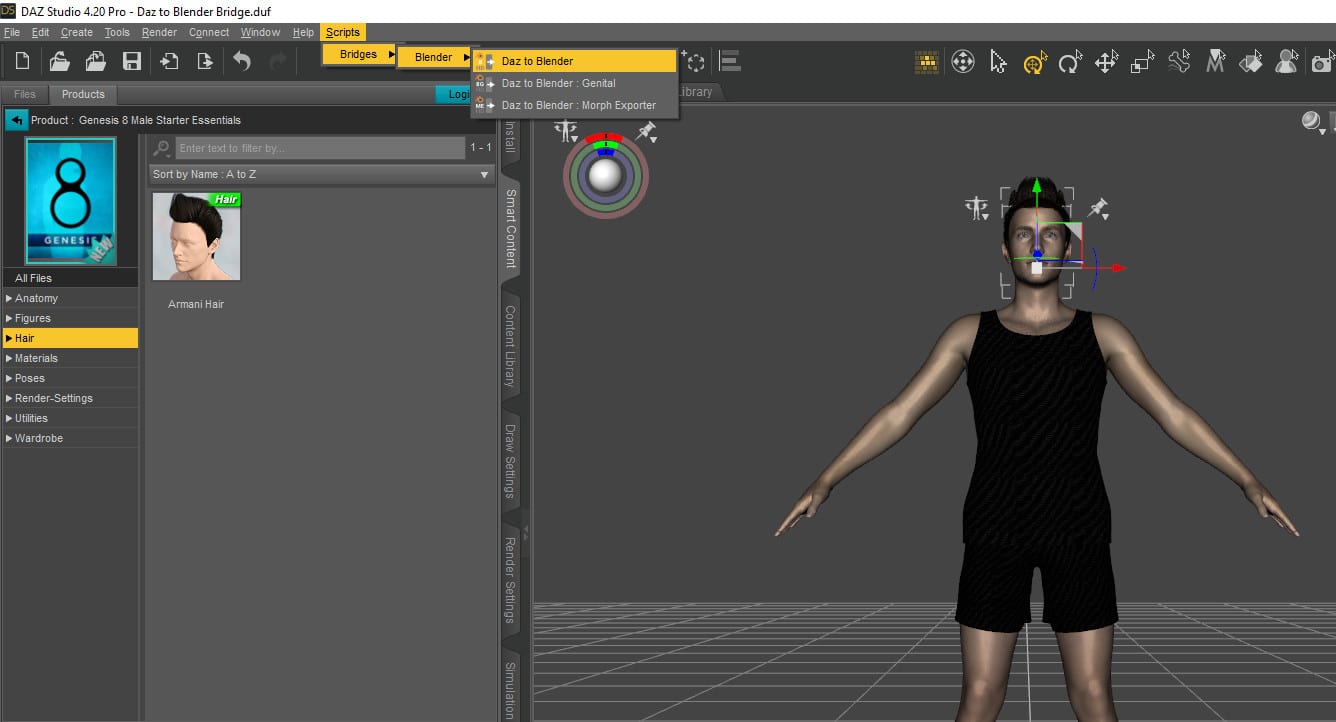Click the dashed-circle plus tool icon
The height and width of the screenshot is (722, 1336).
694,62
